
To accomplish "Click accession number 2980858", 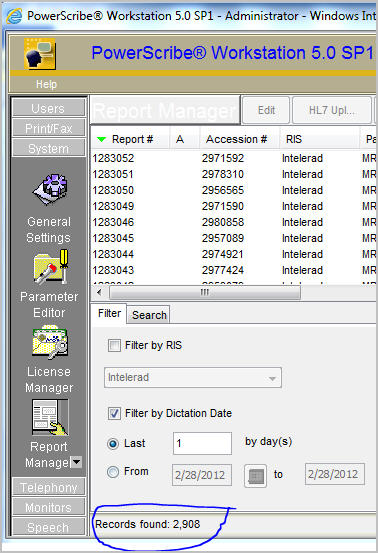I will [223, 222].
